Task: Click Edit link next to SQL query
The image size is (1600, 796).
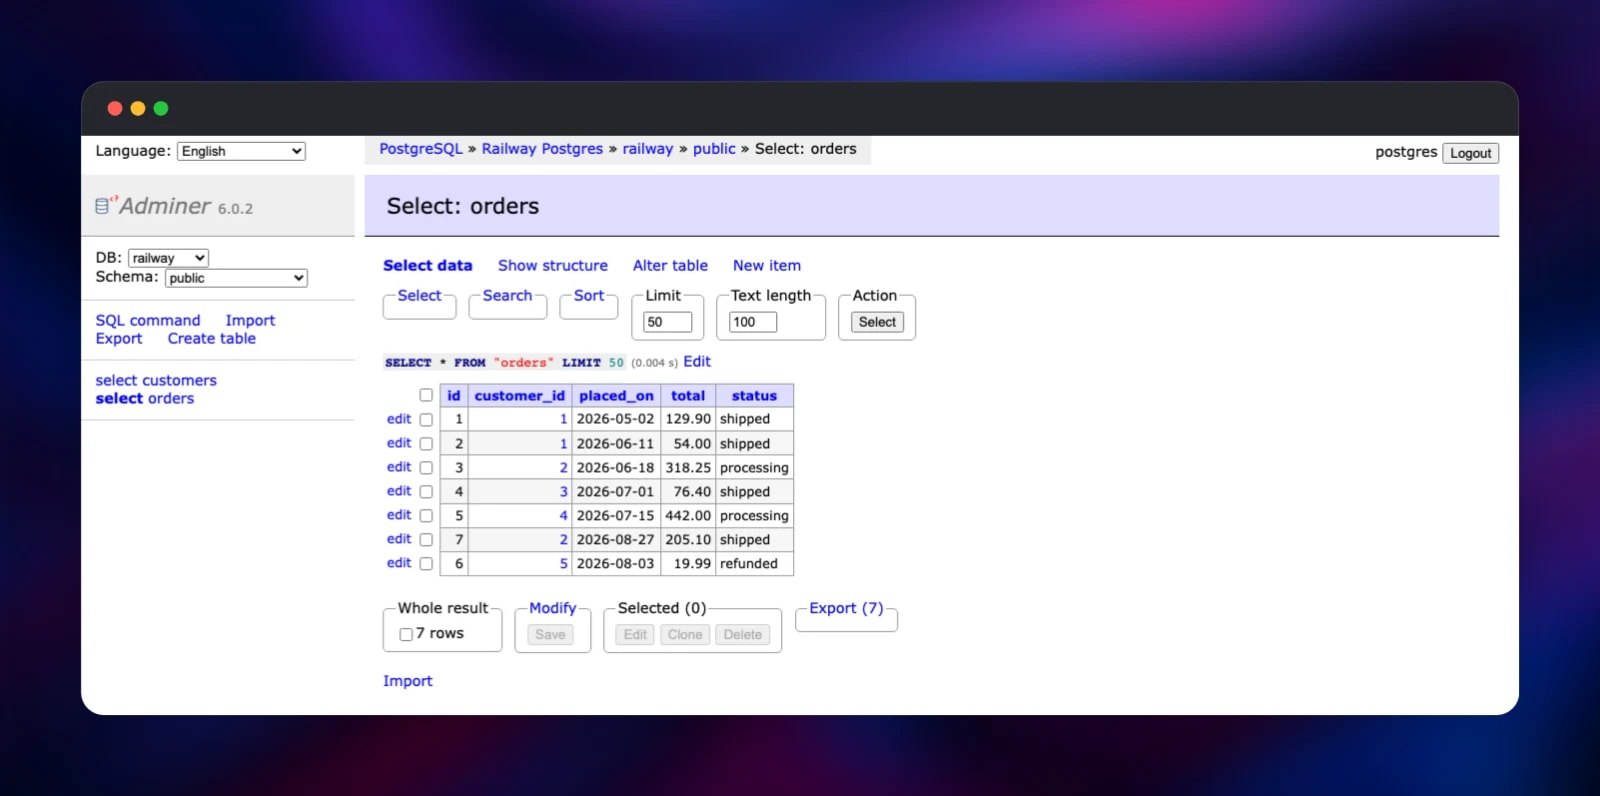Action: click(x=697, y=362)
